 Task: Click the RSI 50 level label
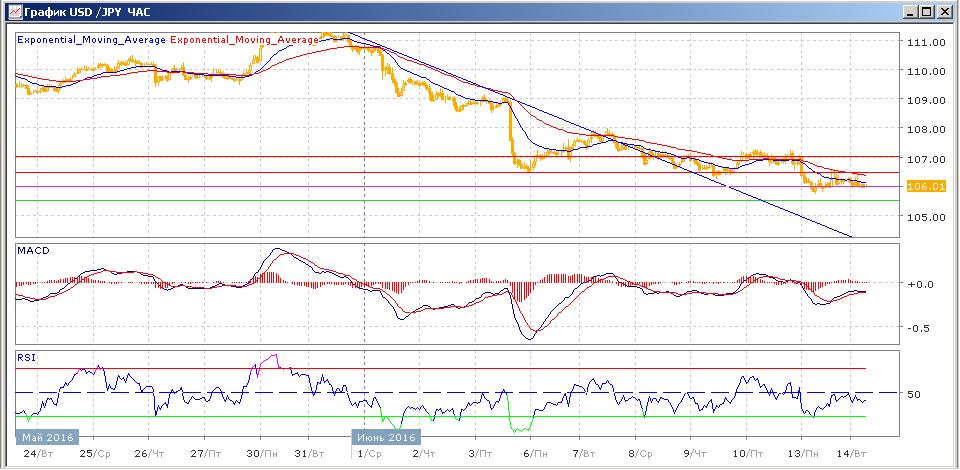[913, 394]
